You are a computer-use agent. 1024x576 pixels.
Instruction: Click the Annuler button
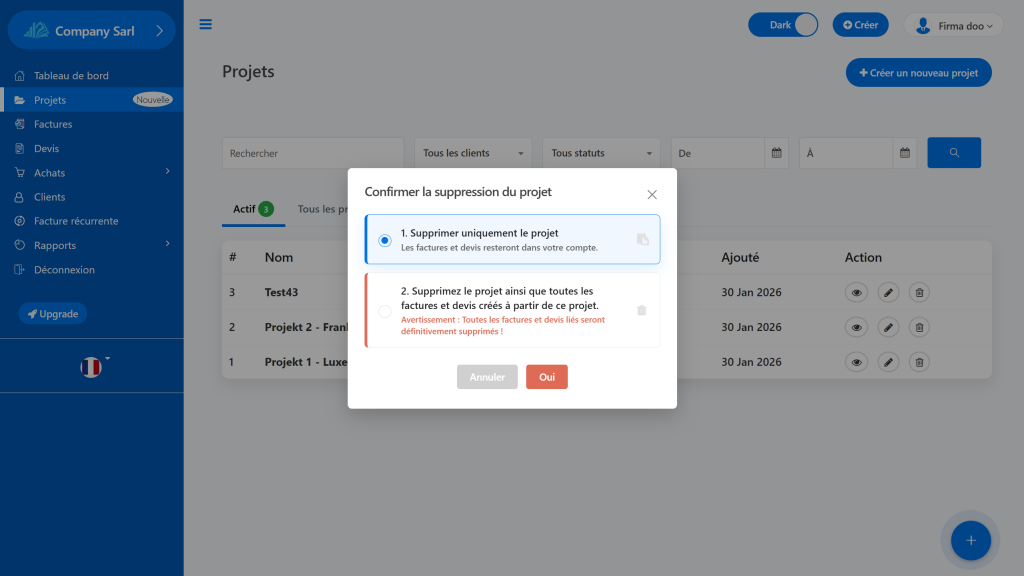tap(487, 377)
